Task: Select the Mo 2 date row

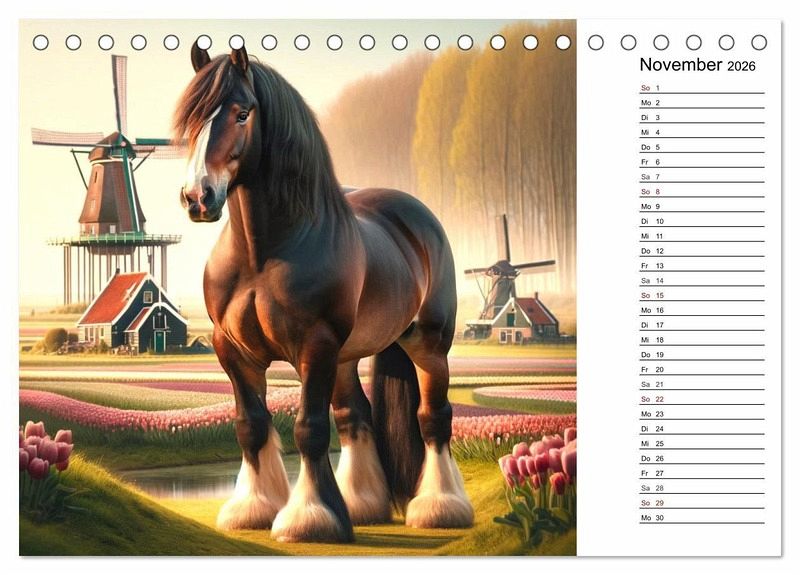Action: pos(702,103)
